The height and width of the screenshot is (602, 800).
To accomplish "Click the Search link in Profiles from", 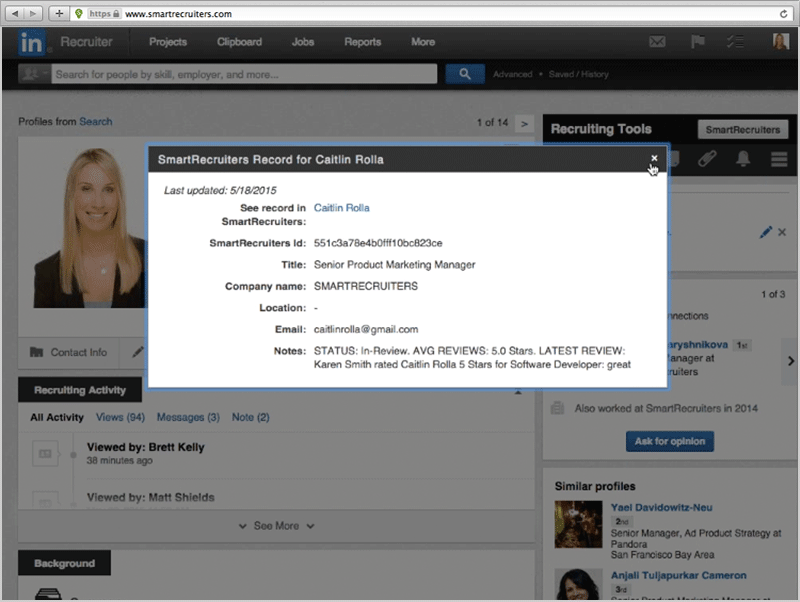I will click(x=95, y=121).
